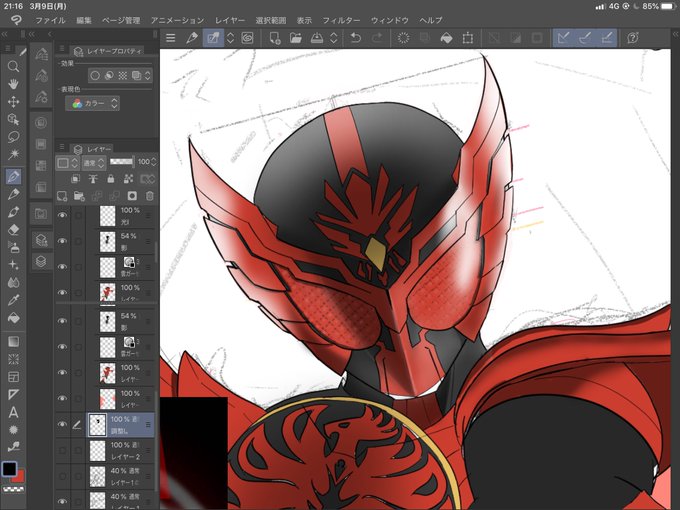
Task: Select the Zoom magnifier tool
Action: [x=13, y=66]
